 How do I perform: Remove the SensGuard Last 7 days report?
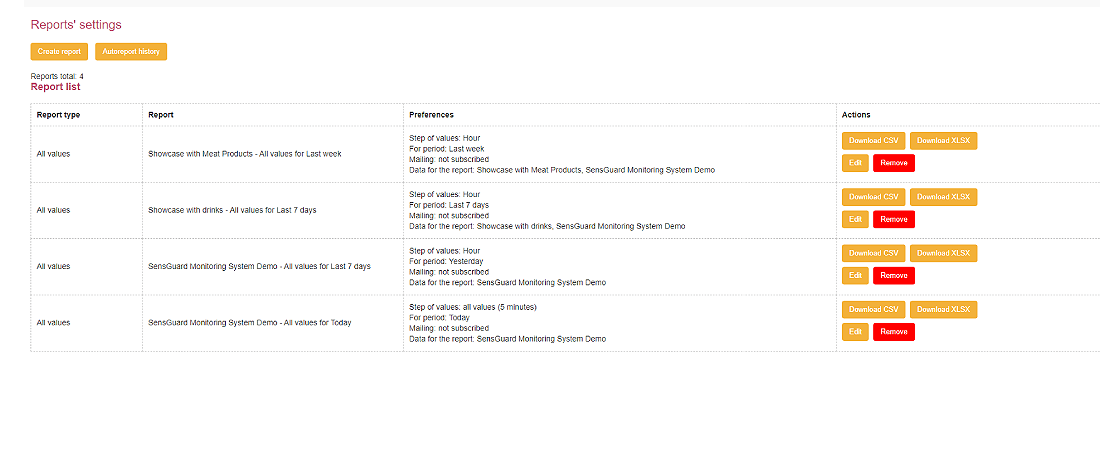click(894, 275)
